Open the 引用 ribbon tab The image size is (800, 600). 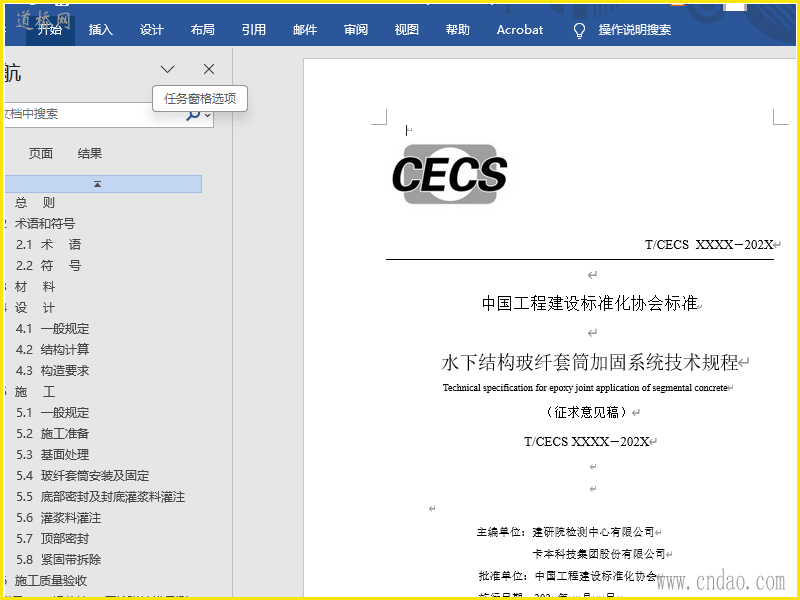pyautogui.click(x=254, y=30)
